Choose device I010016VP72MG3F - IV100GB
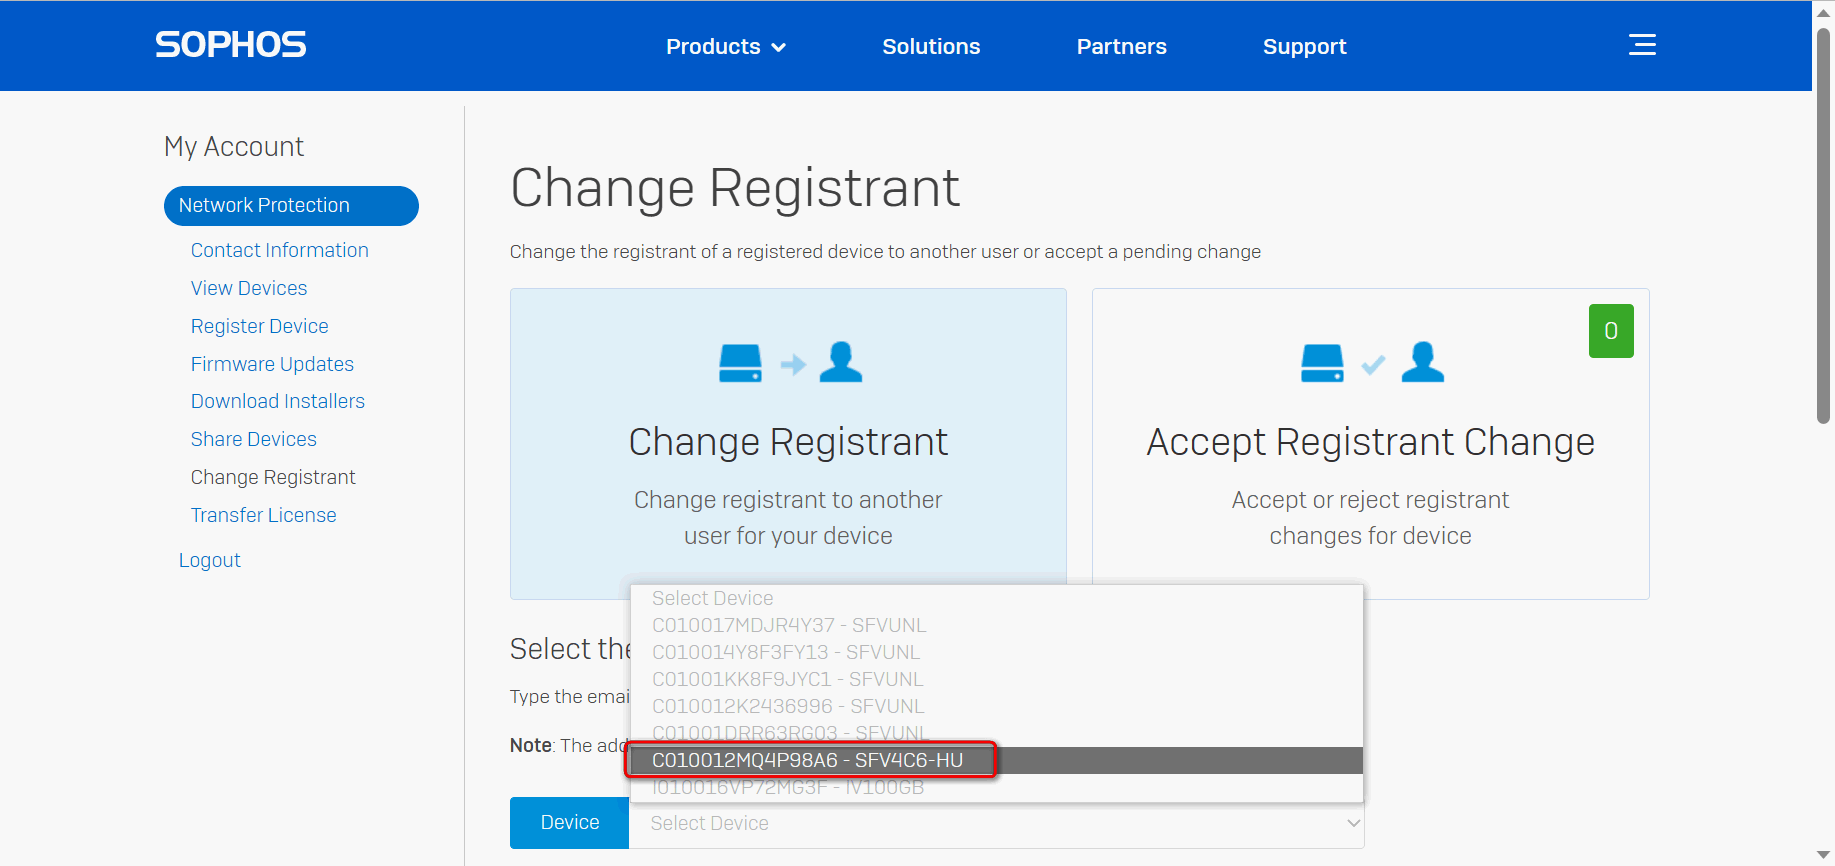The width and height of the screenshot is (1835, 866). point(997,787)
